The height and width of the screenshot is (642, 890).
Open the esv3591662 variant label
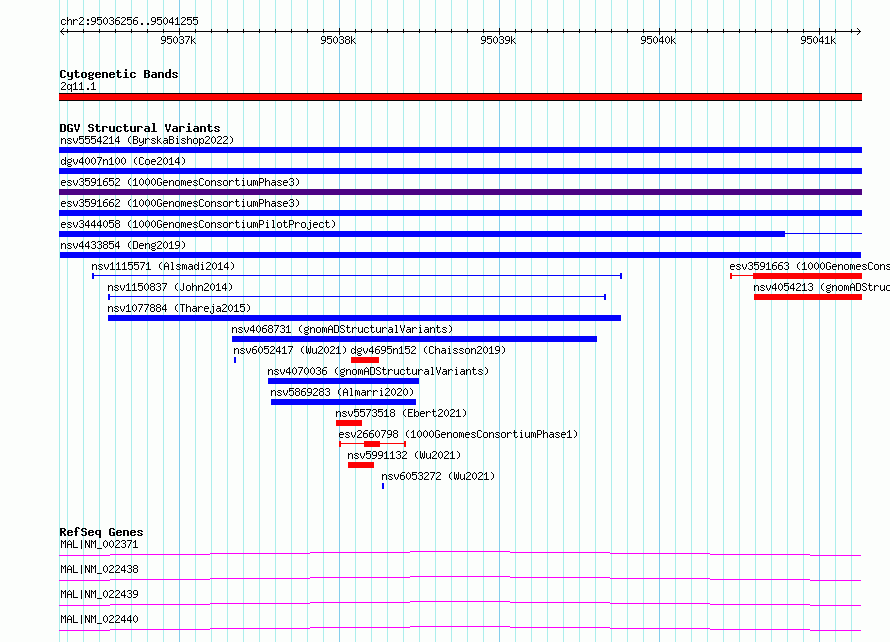(x=180, y=203)
